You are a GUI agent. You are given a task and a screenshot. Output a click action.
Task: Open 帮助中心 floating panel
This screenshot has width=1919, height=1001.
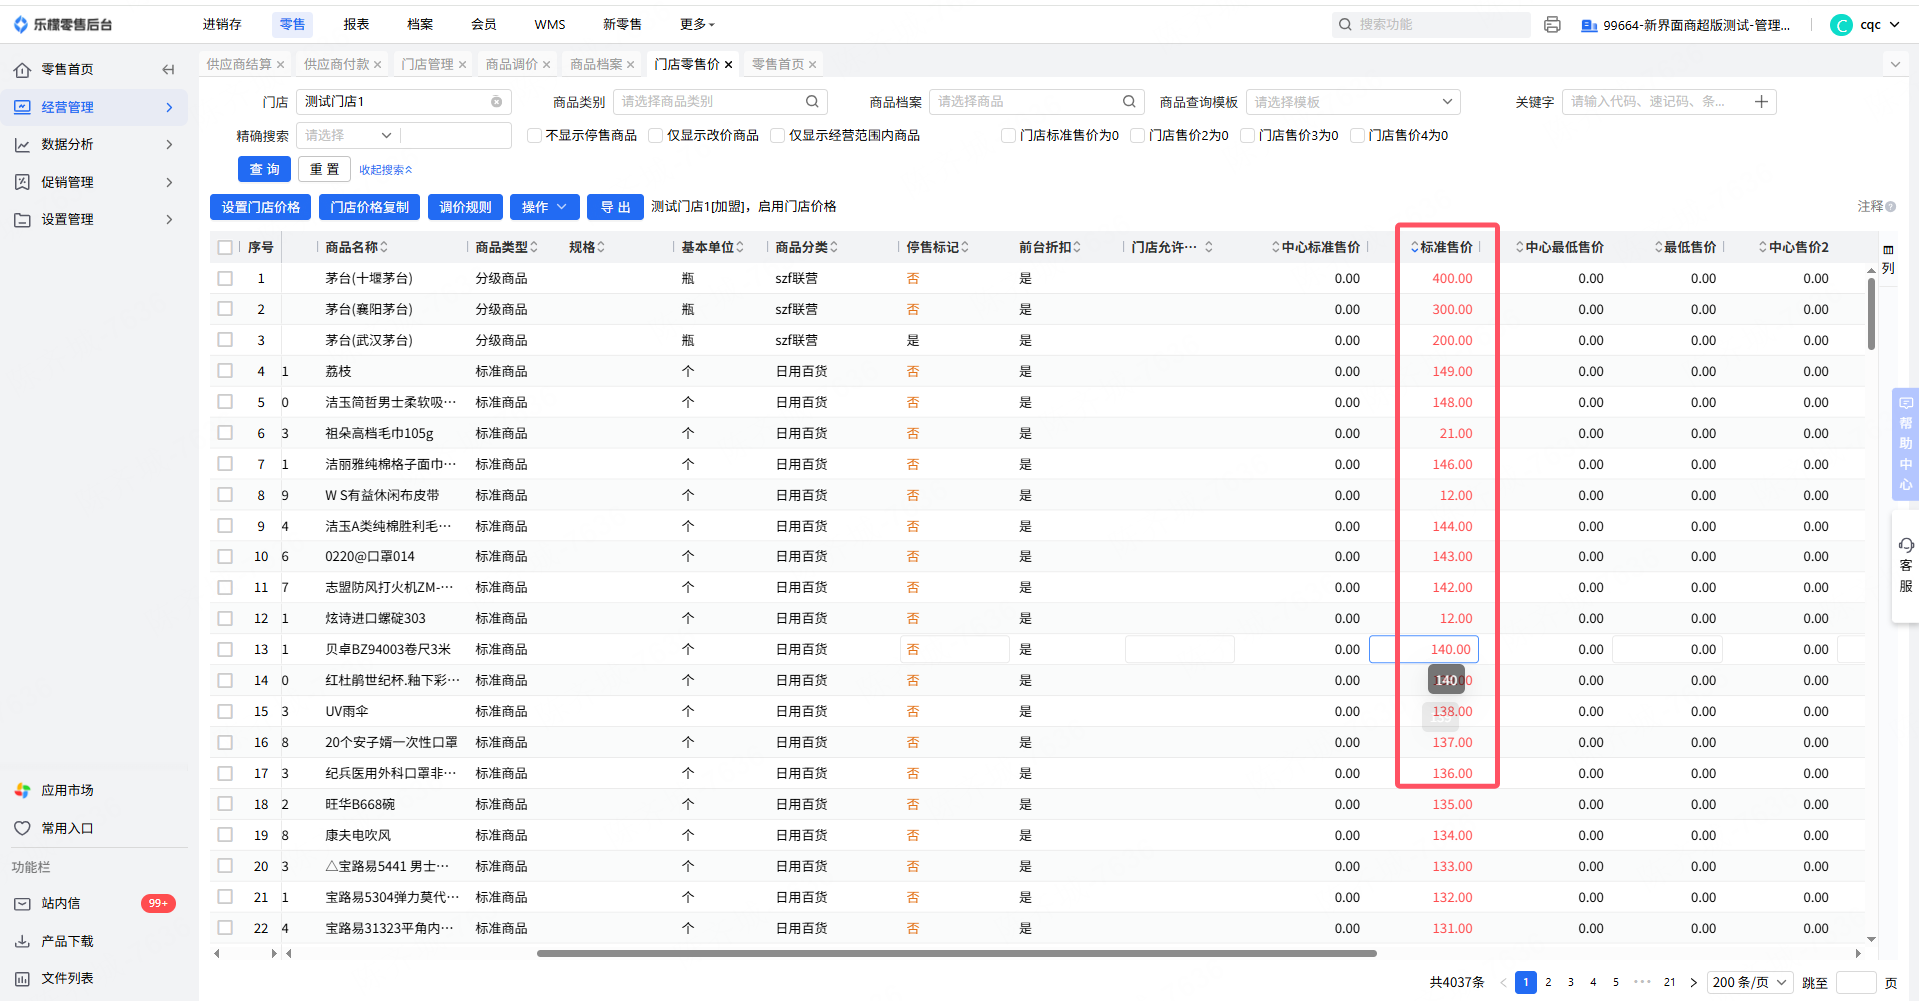pyautogui.click(x=1905, y=443)
